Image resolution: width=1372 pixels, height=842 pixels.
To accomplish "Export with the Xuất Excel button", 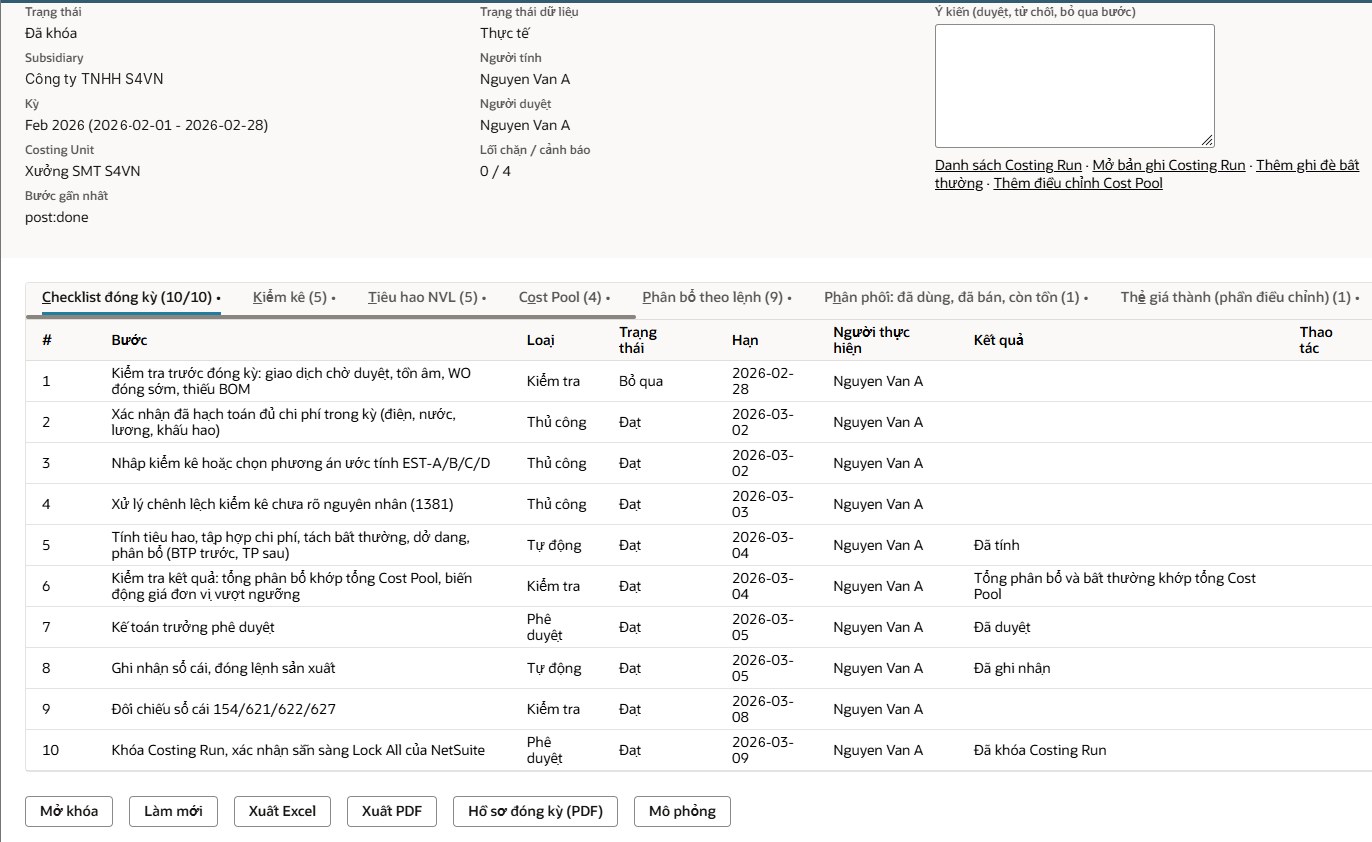I will 282,811.
